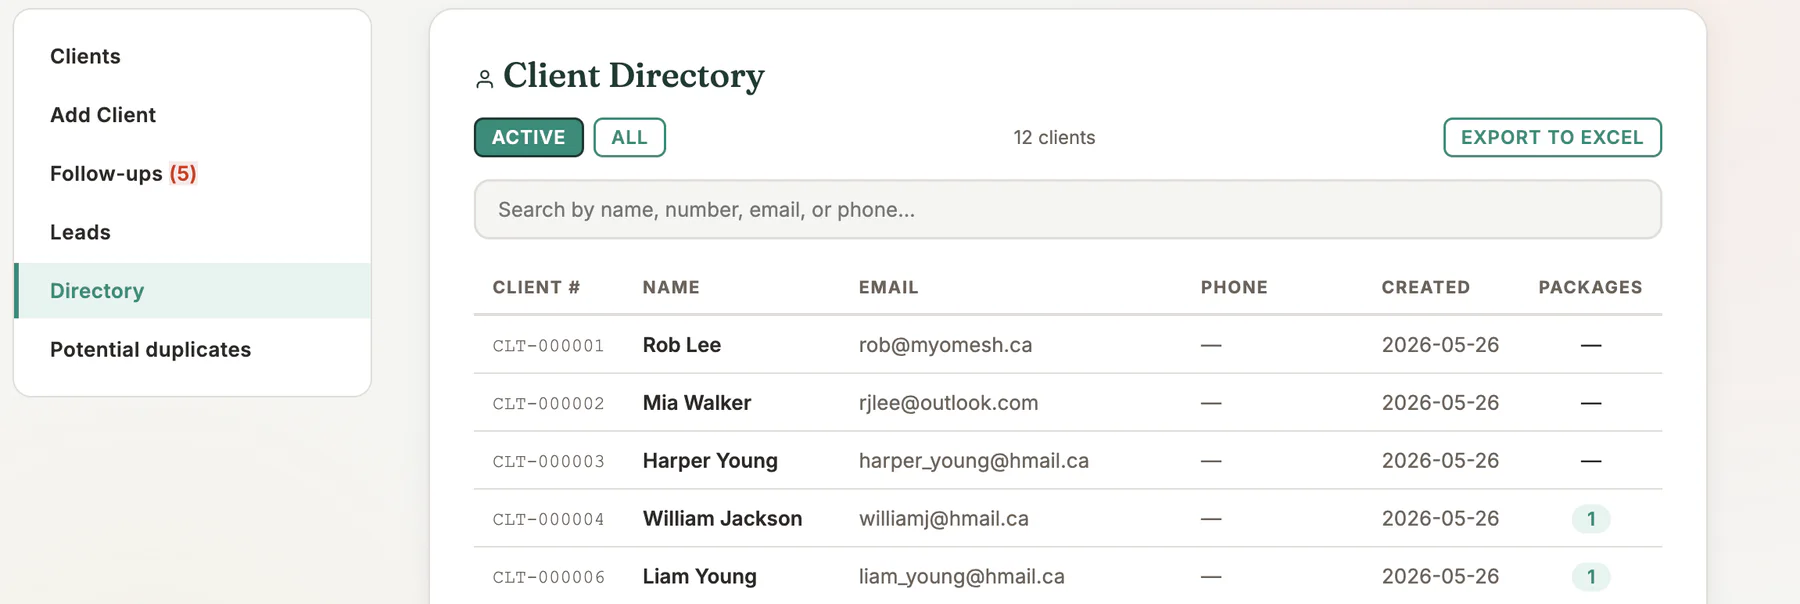The height and width of the screenshot is (604, 1800).
Task: Click the PACKAGES column header
Action: click(x=1590, y=287)
